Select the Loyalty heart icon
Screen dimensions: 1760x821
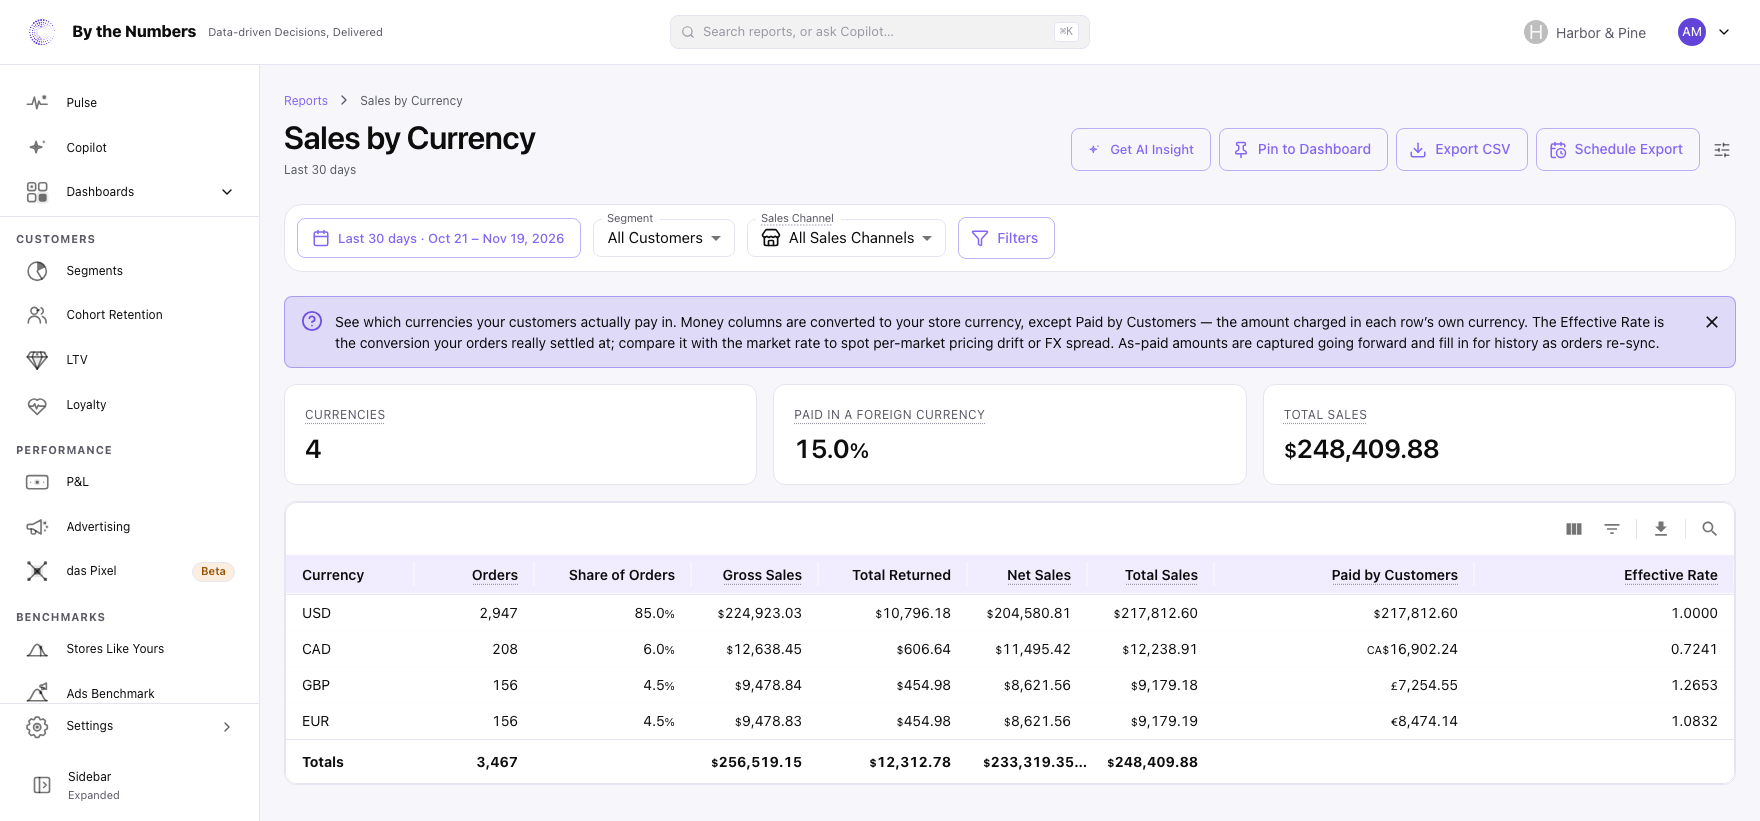[37, 405]
